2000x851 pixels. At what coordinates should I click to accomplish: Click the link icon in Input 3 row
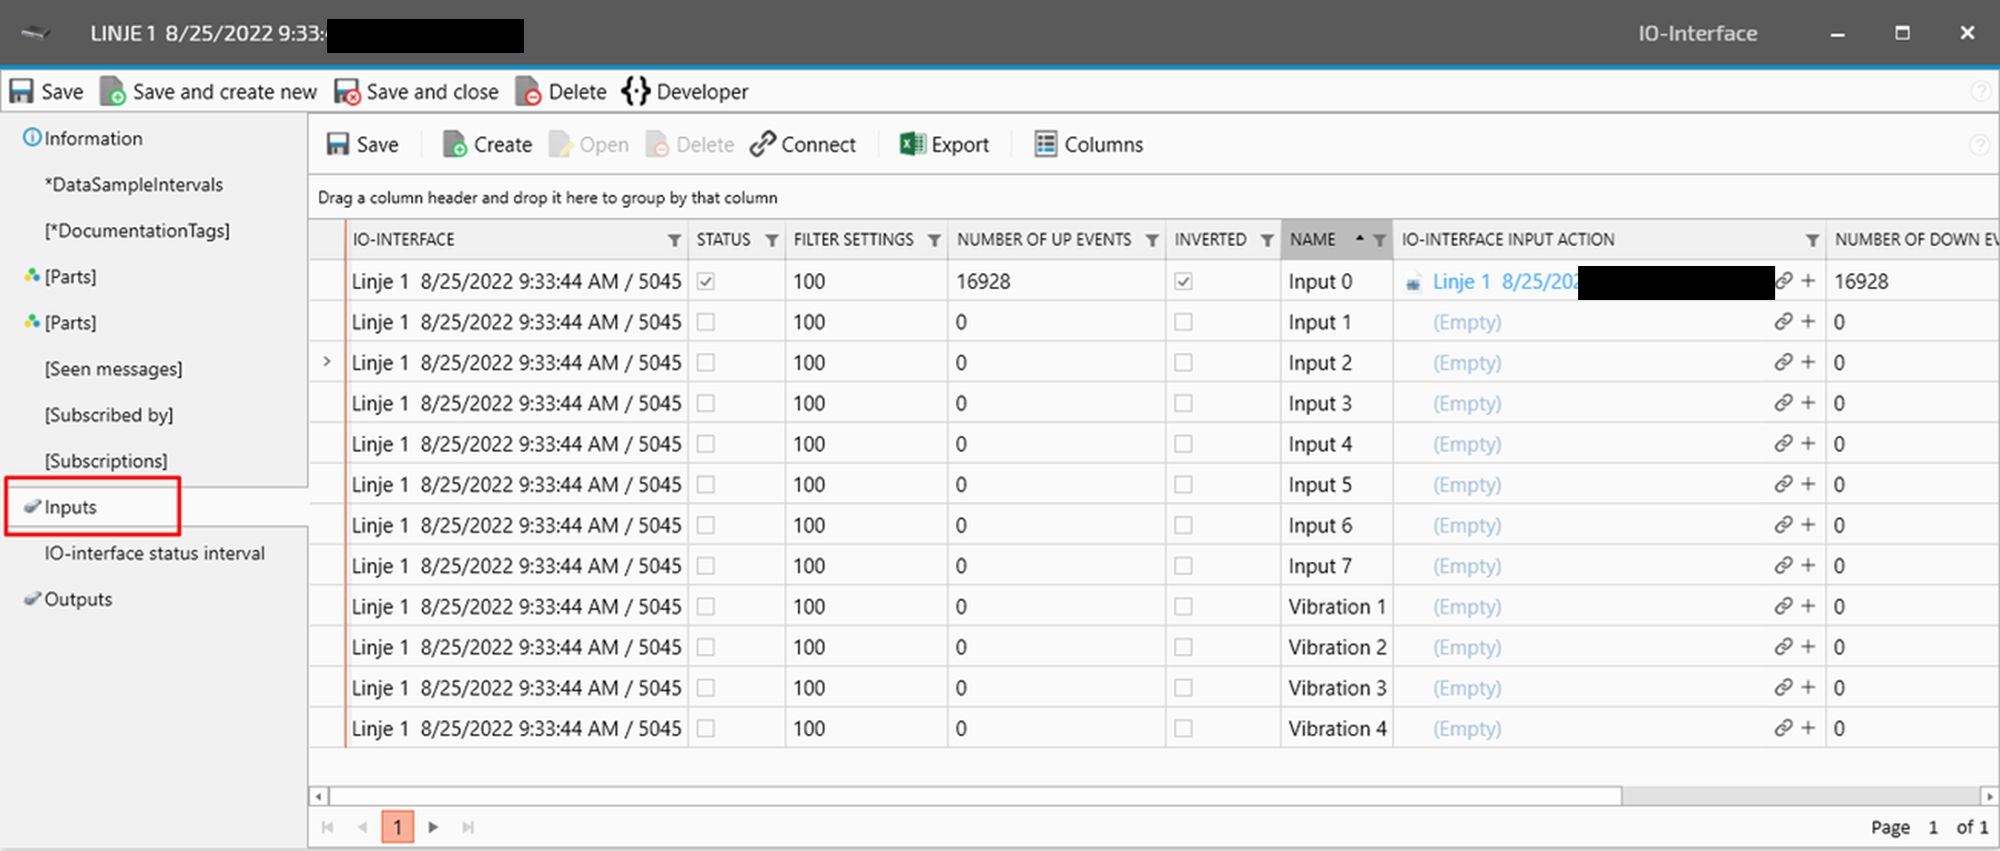(x=1783, y=403)
